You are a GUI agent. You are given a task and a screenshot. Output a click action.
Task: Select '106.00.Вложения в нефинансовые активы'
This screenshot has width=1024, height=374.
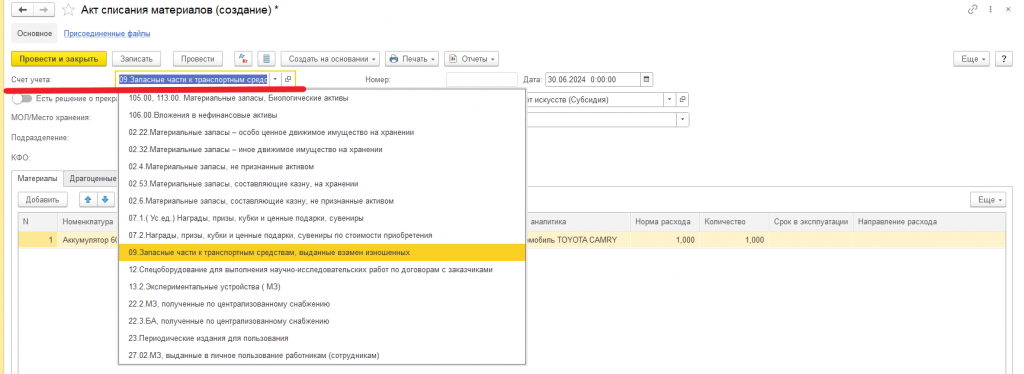322,115
